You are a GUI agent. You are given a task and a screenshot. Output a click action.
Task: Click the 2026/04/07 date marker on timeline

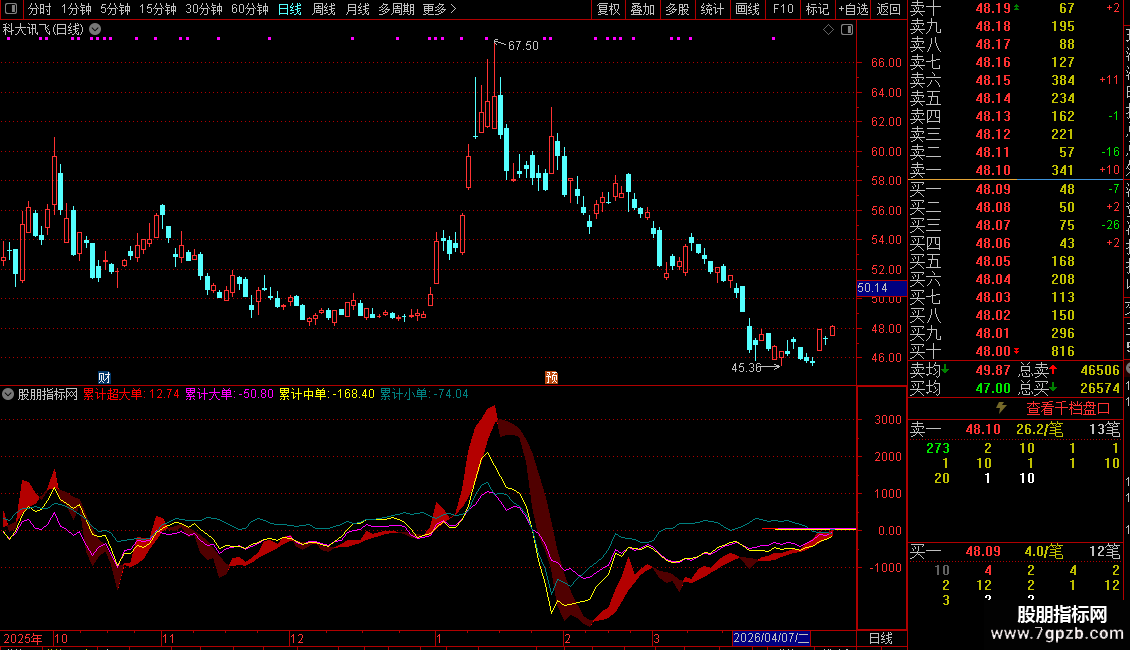[x=771, y=638]
